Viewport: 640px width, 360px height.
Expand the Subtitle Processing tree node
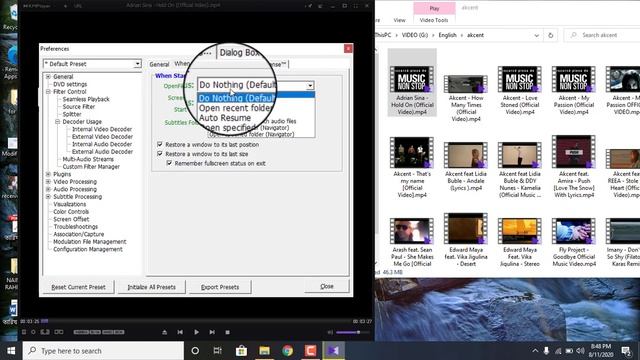[x=48, y=197]
